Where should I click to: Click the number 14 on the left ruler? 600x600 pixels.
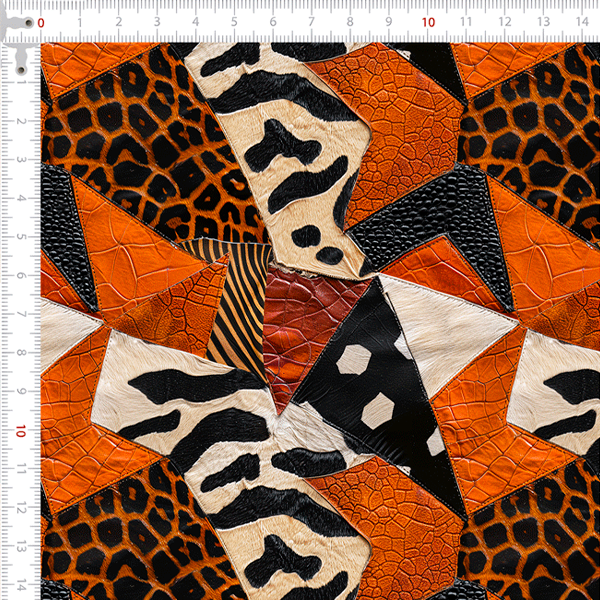(21, 585)
